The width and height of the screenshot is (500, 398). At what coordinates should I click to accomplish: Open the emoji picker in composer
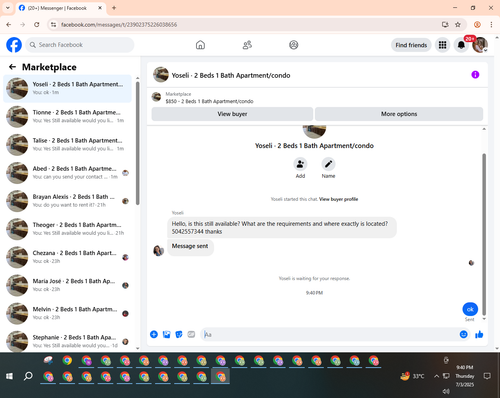pos(463,334)
